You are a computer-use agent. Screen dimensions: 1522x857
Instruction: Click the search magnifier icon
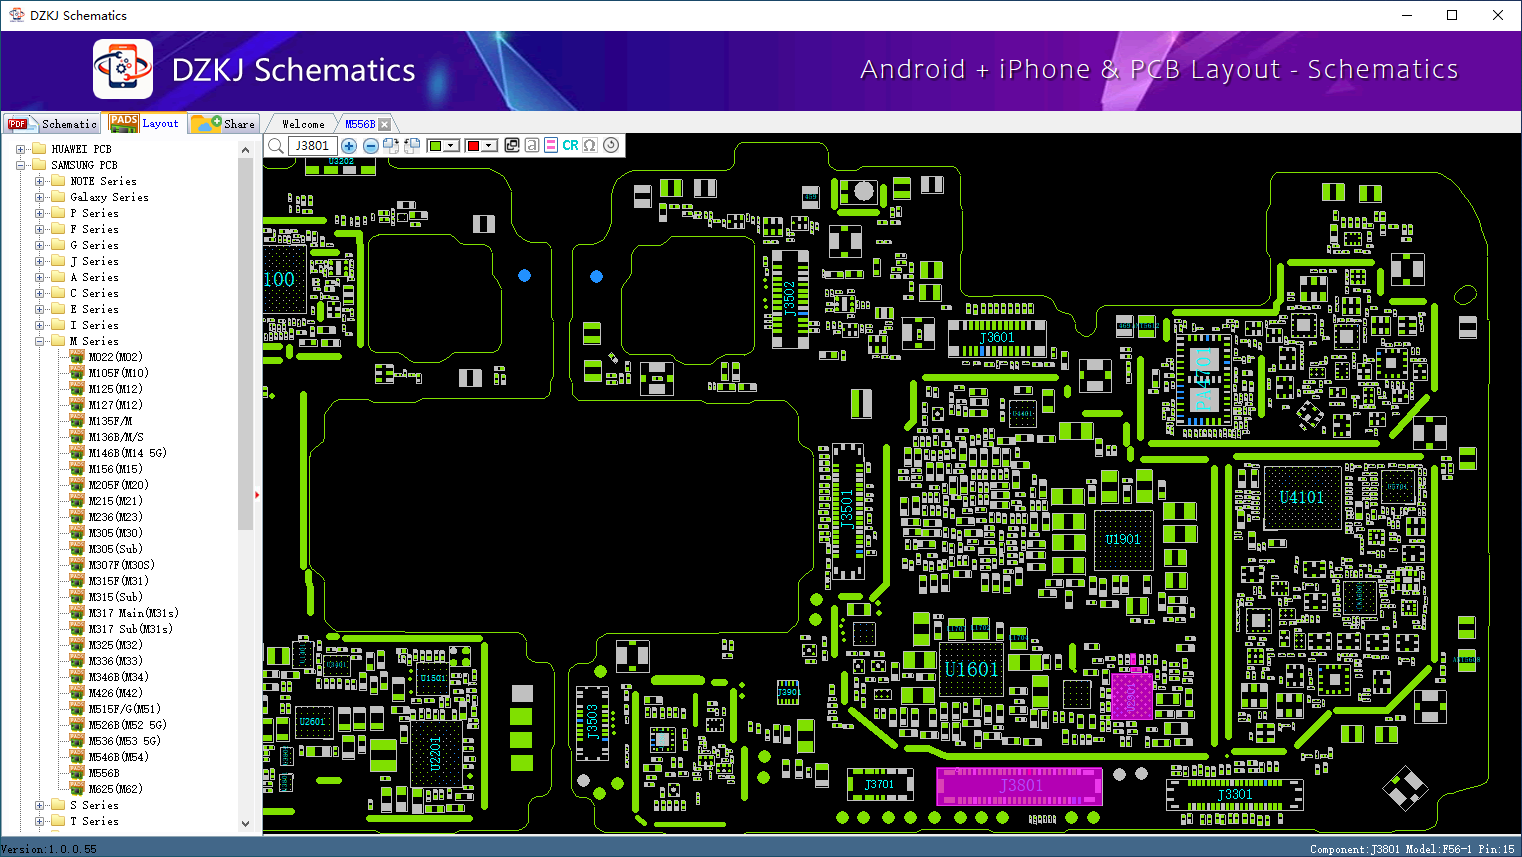pyautogui.click(x=276, y=146)
